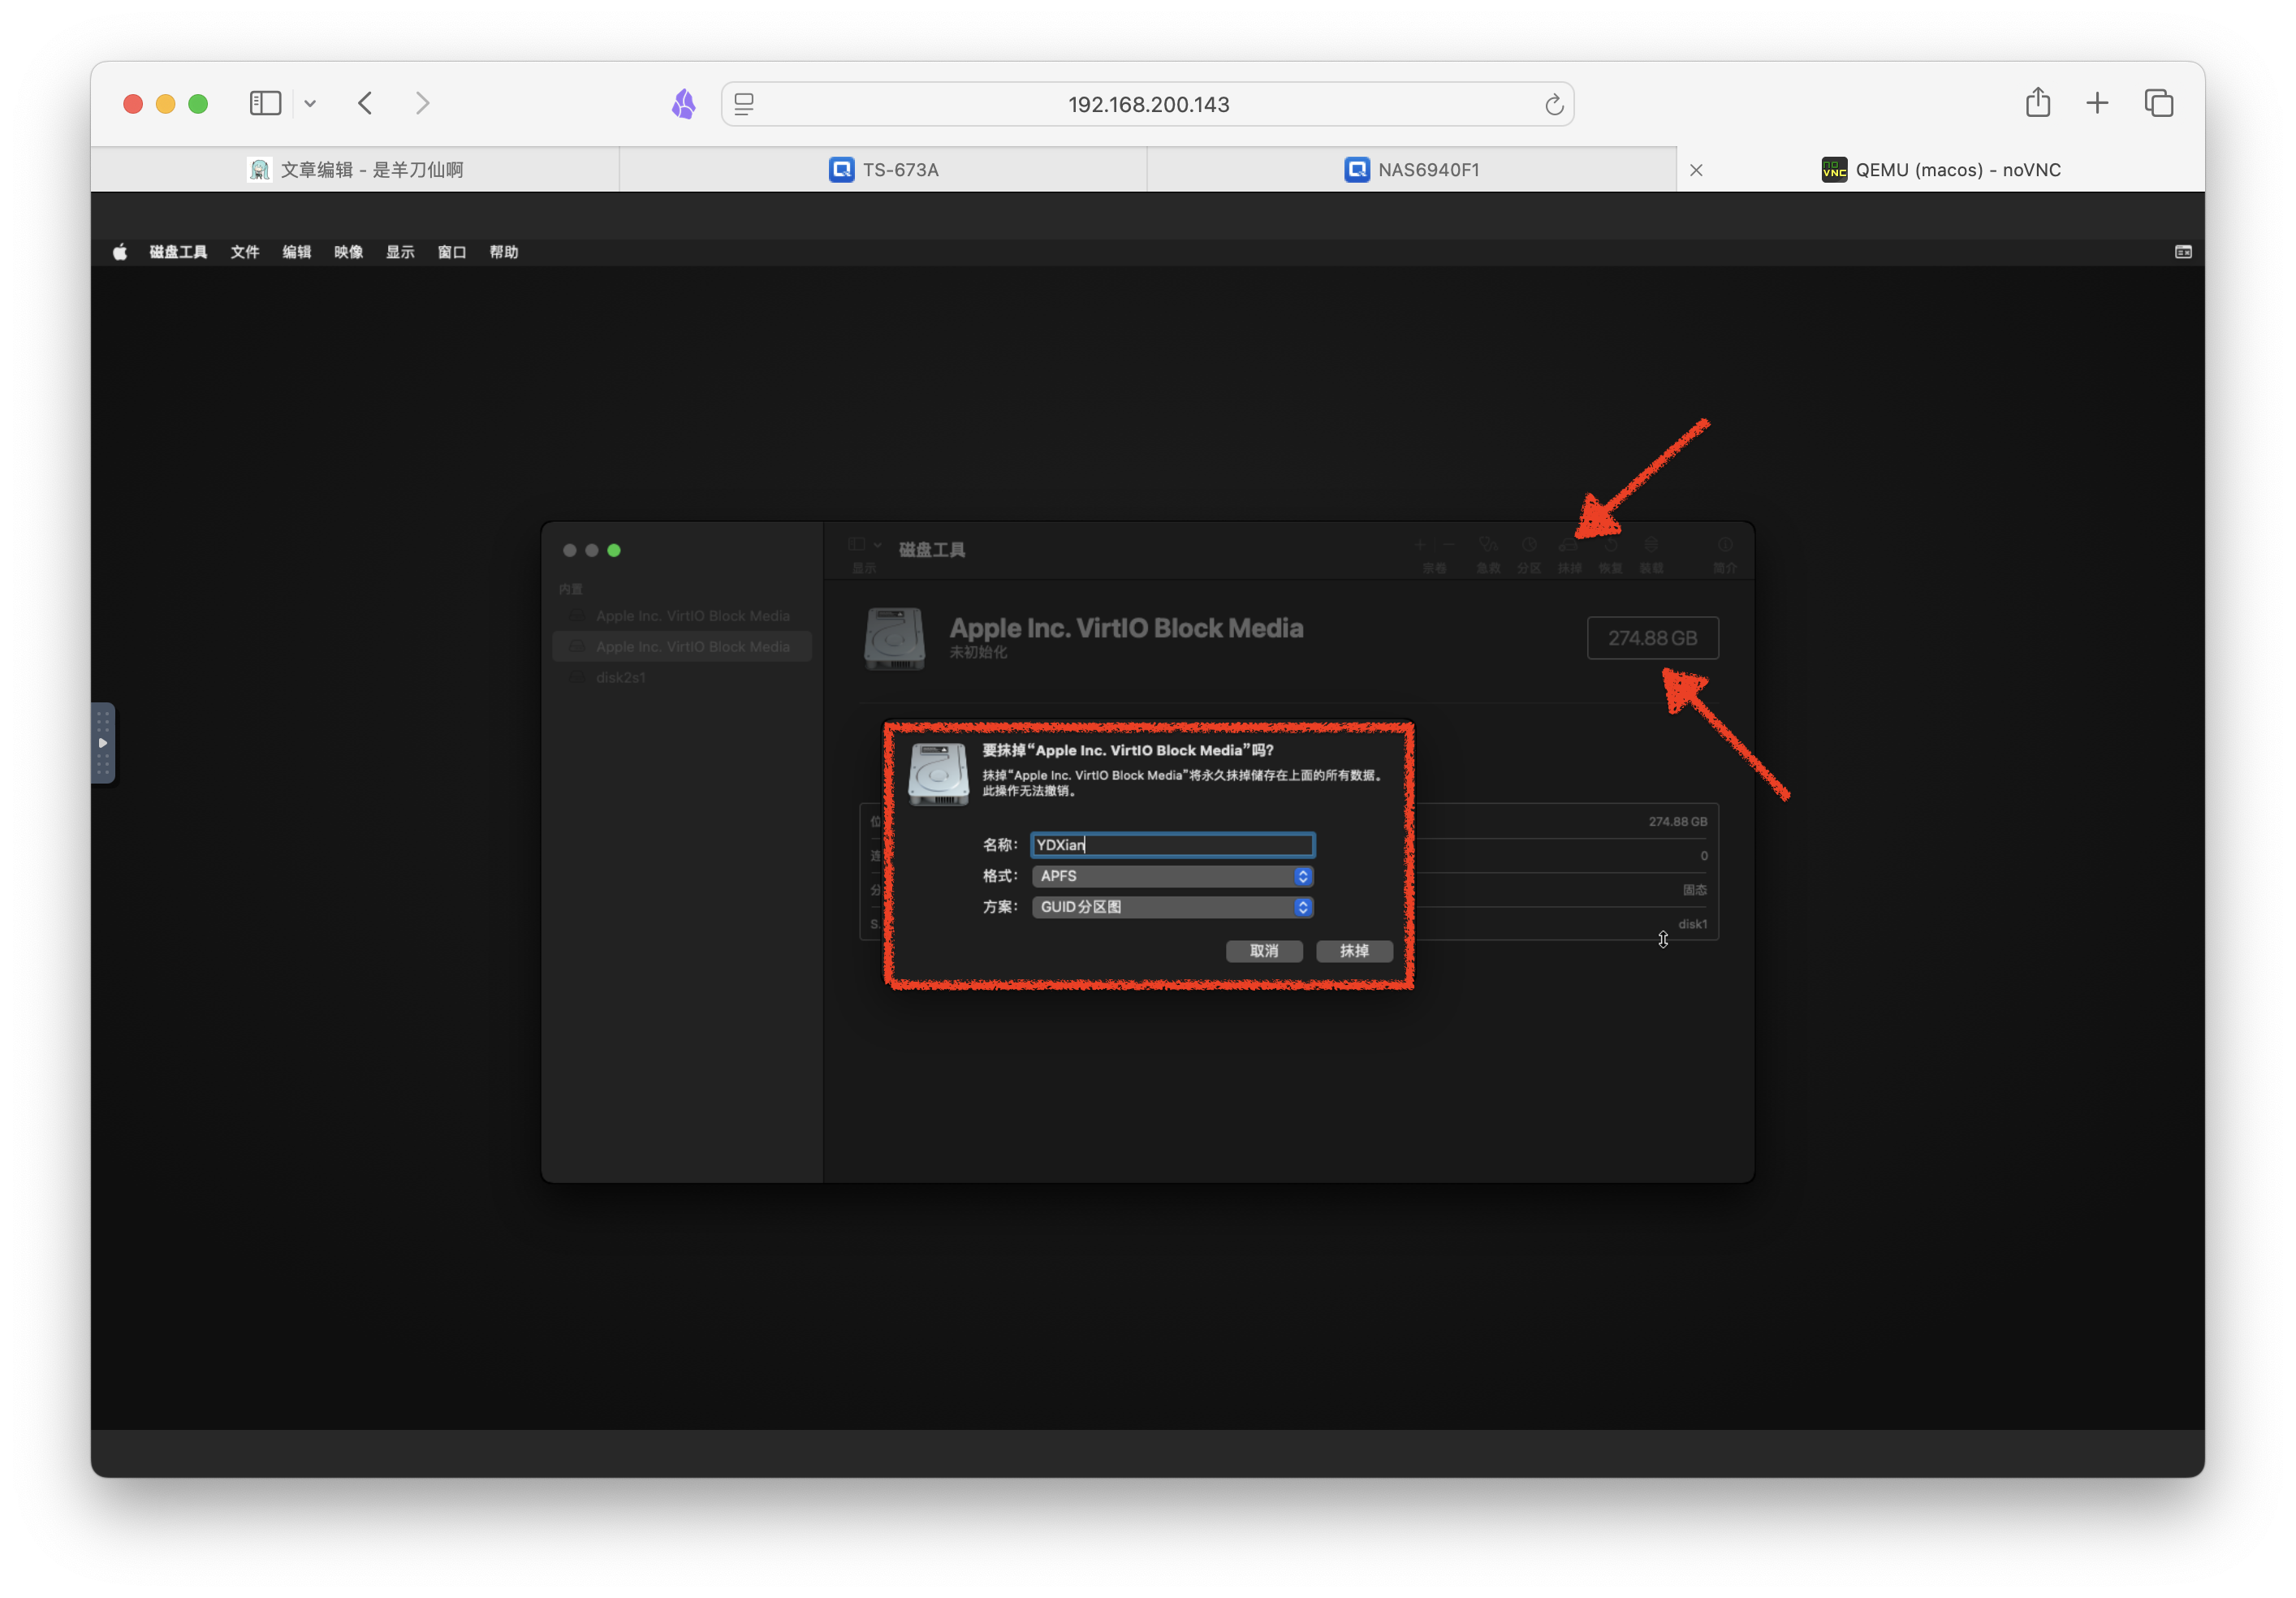
Task: Click the 内置 sidebar section header
Action: [571, 589]
